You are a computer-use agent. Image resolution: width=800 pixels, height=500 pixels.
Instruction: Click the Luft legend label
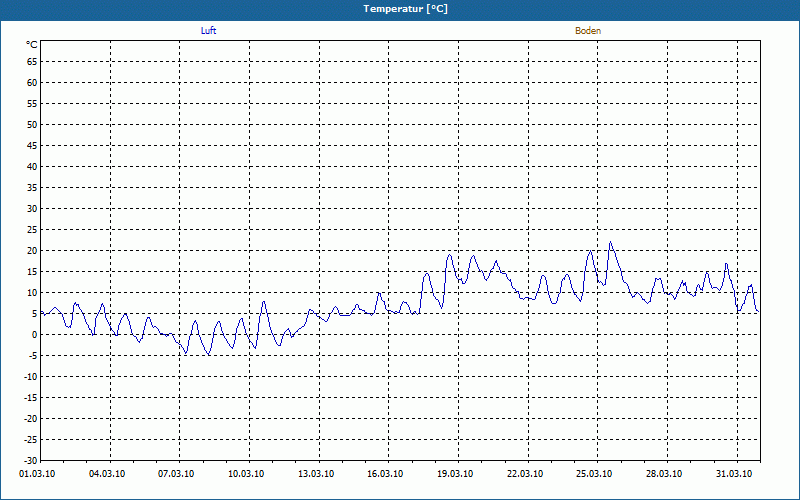[208, 31]
